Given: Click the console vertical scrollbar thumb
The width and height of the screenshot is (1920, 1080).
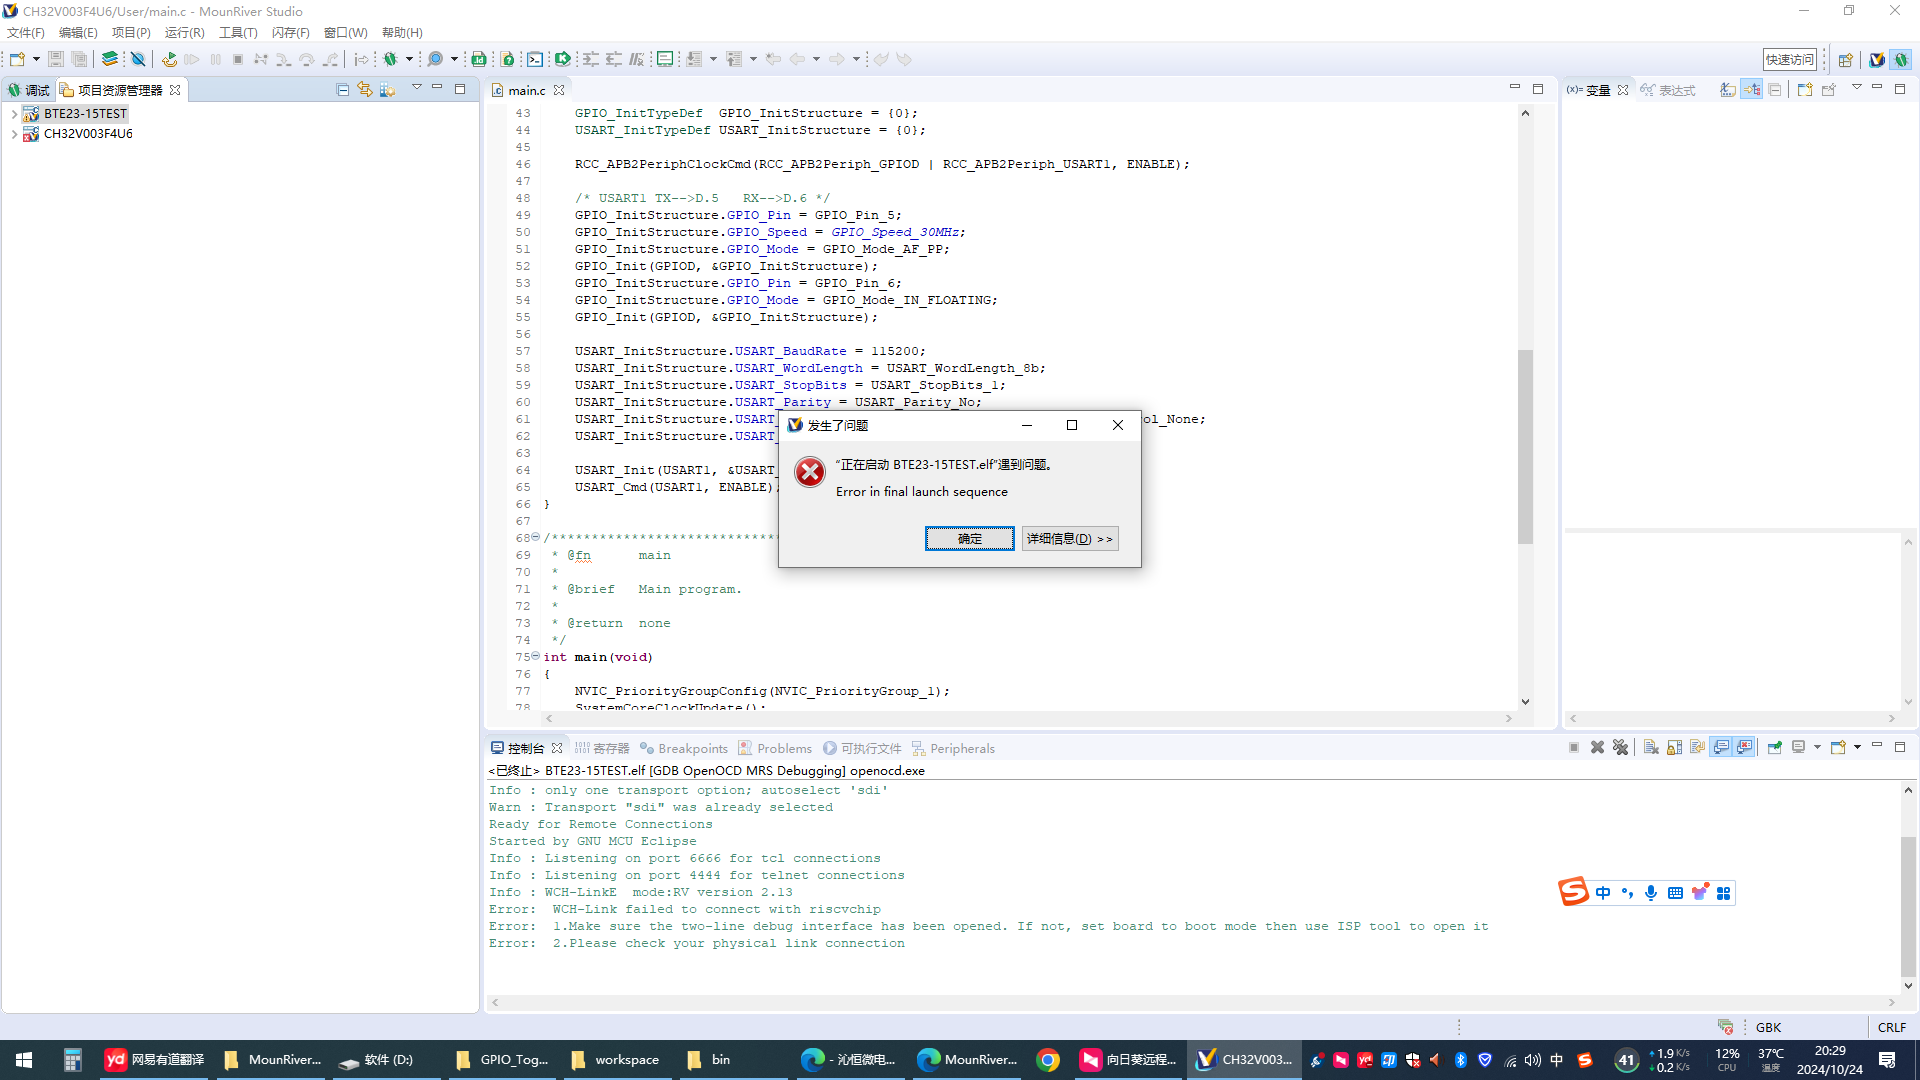Looking at the screenshot, I should pyautogui.click(x=1908, y=906).
